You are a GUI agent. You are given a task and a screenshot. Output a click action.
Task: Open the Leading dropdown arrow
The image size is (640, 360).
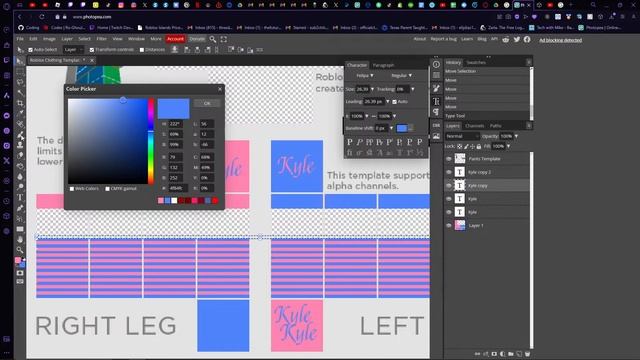388,102
